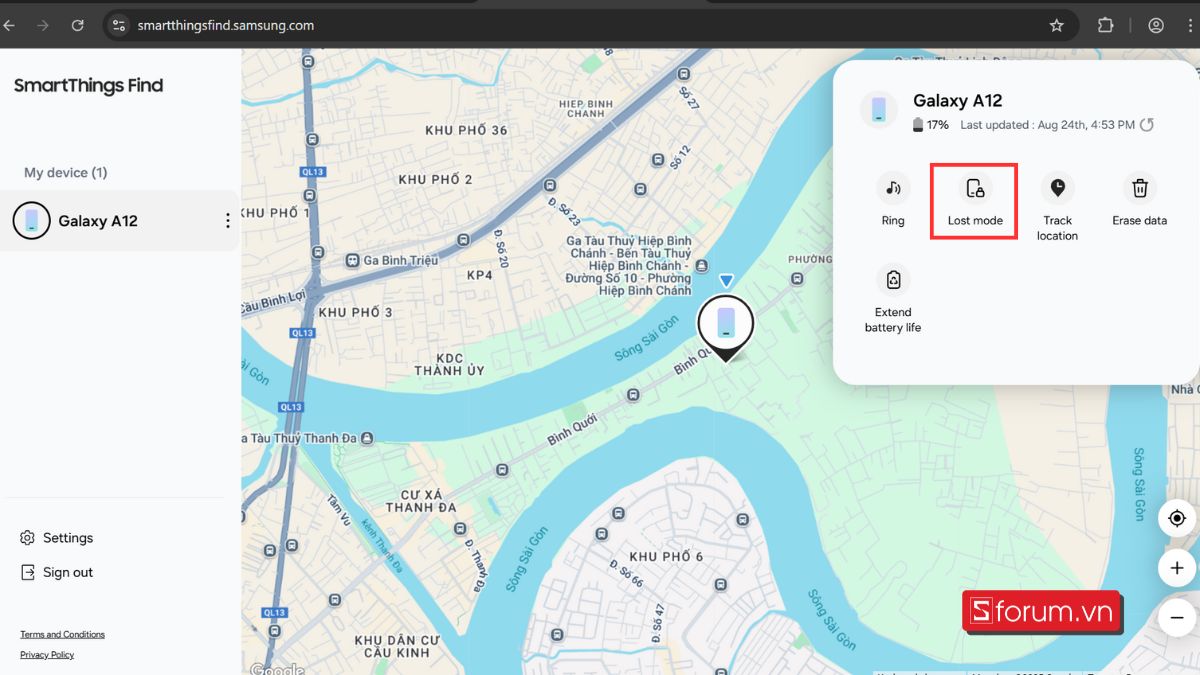Click the 17% battery indicator

[931, 125]
